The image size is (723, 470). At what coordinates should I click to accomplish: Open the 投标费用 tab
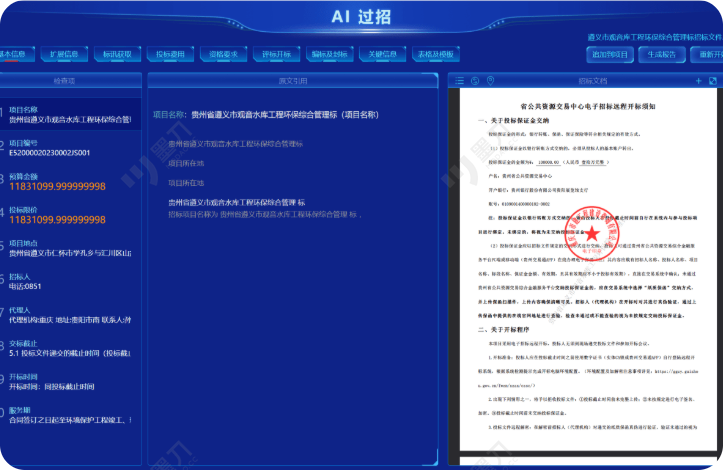click(x=170, y=54)
